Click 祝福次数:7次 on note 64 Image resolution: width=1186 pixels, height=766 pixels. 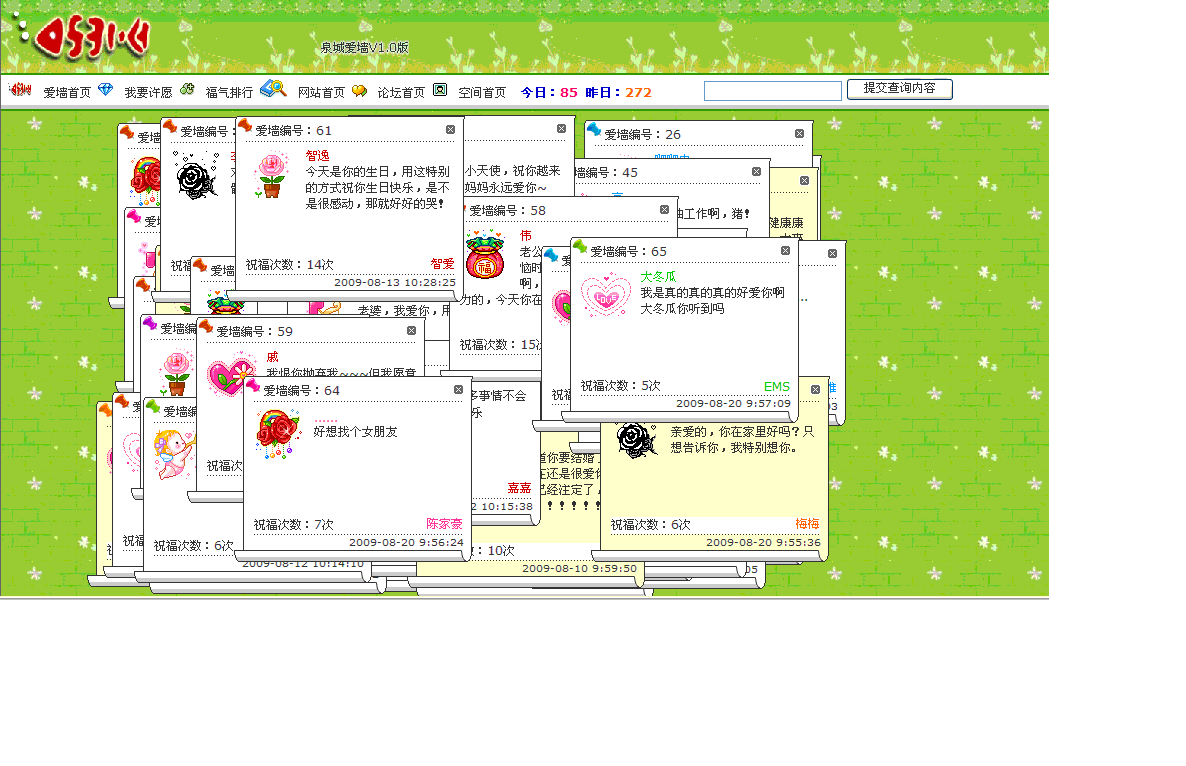pos(293,524)
